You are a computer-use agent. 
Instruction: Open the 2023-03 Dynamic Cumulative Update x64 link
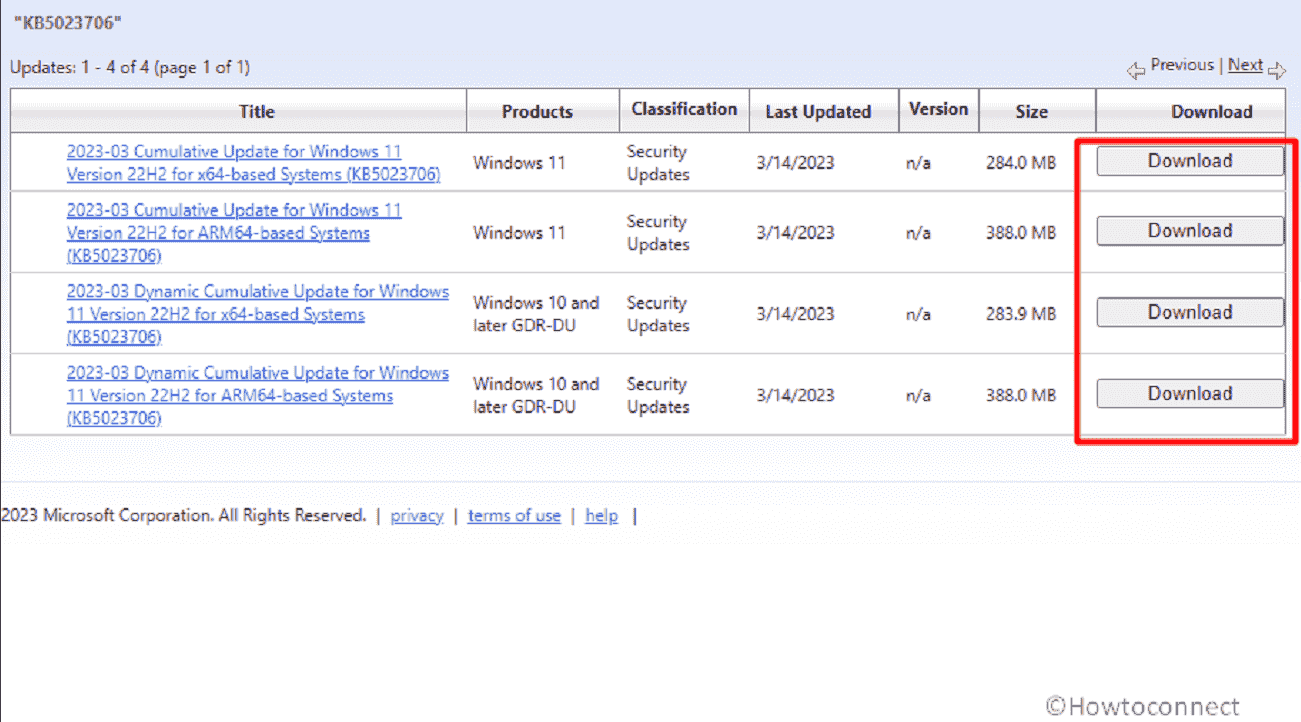(258, 314)
